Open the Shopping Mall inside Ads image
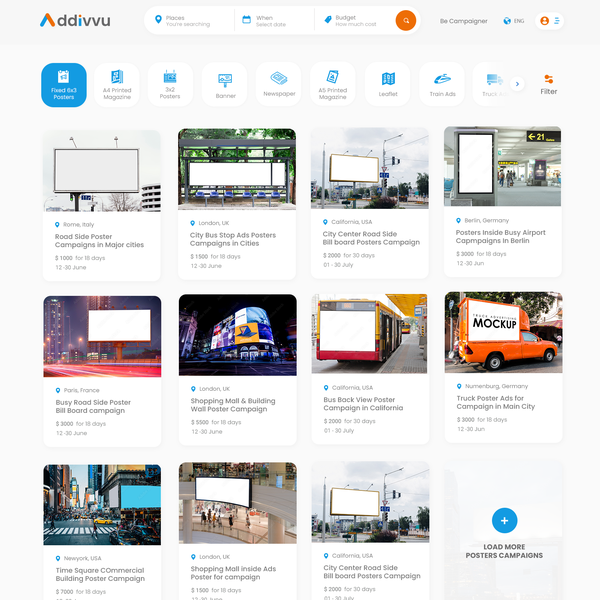Viewport: 600px width, 600px height. pyautogui.click(x=238, y=503)
